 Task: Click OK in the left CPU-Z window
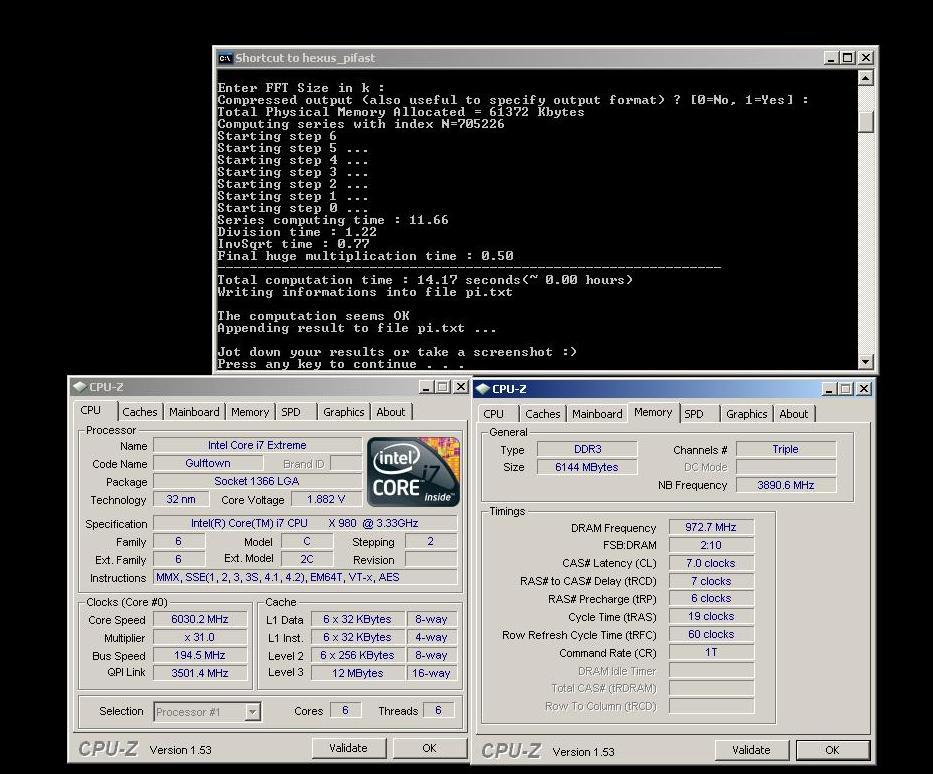[x=429, y=748]
